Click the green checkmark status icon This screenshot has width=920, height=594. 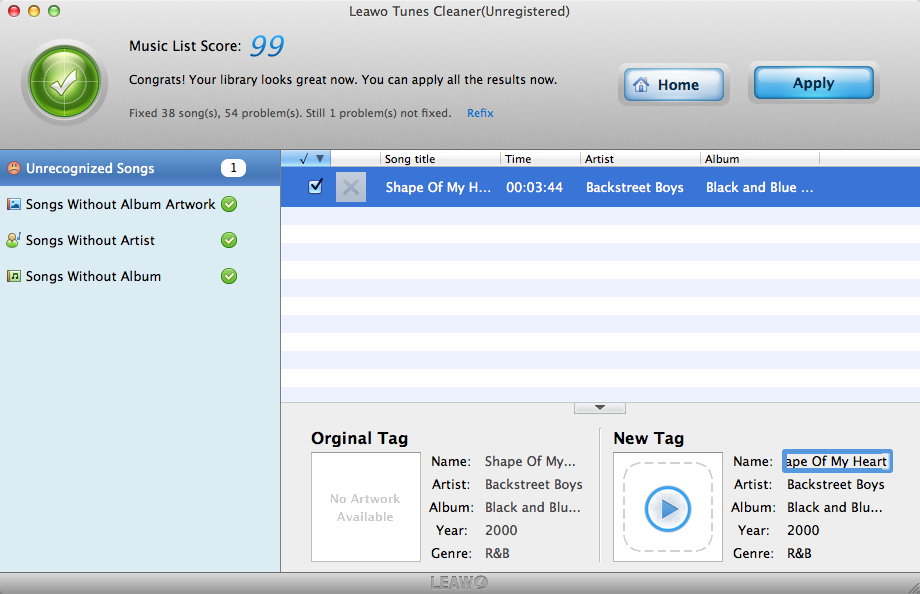[65, 82]
